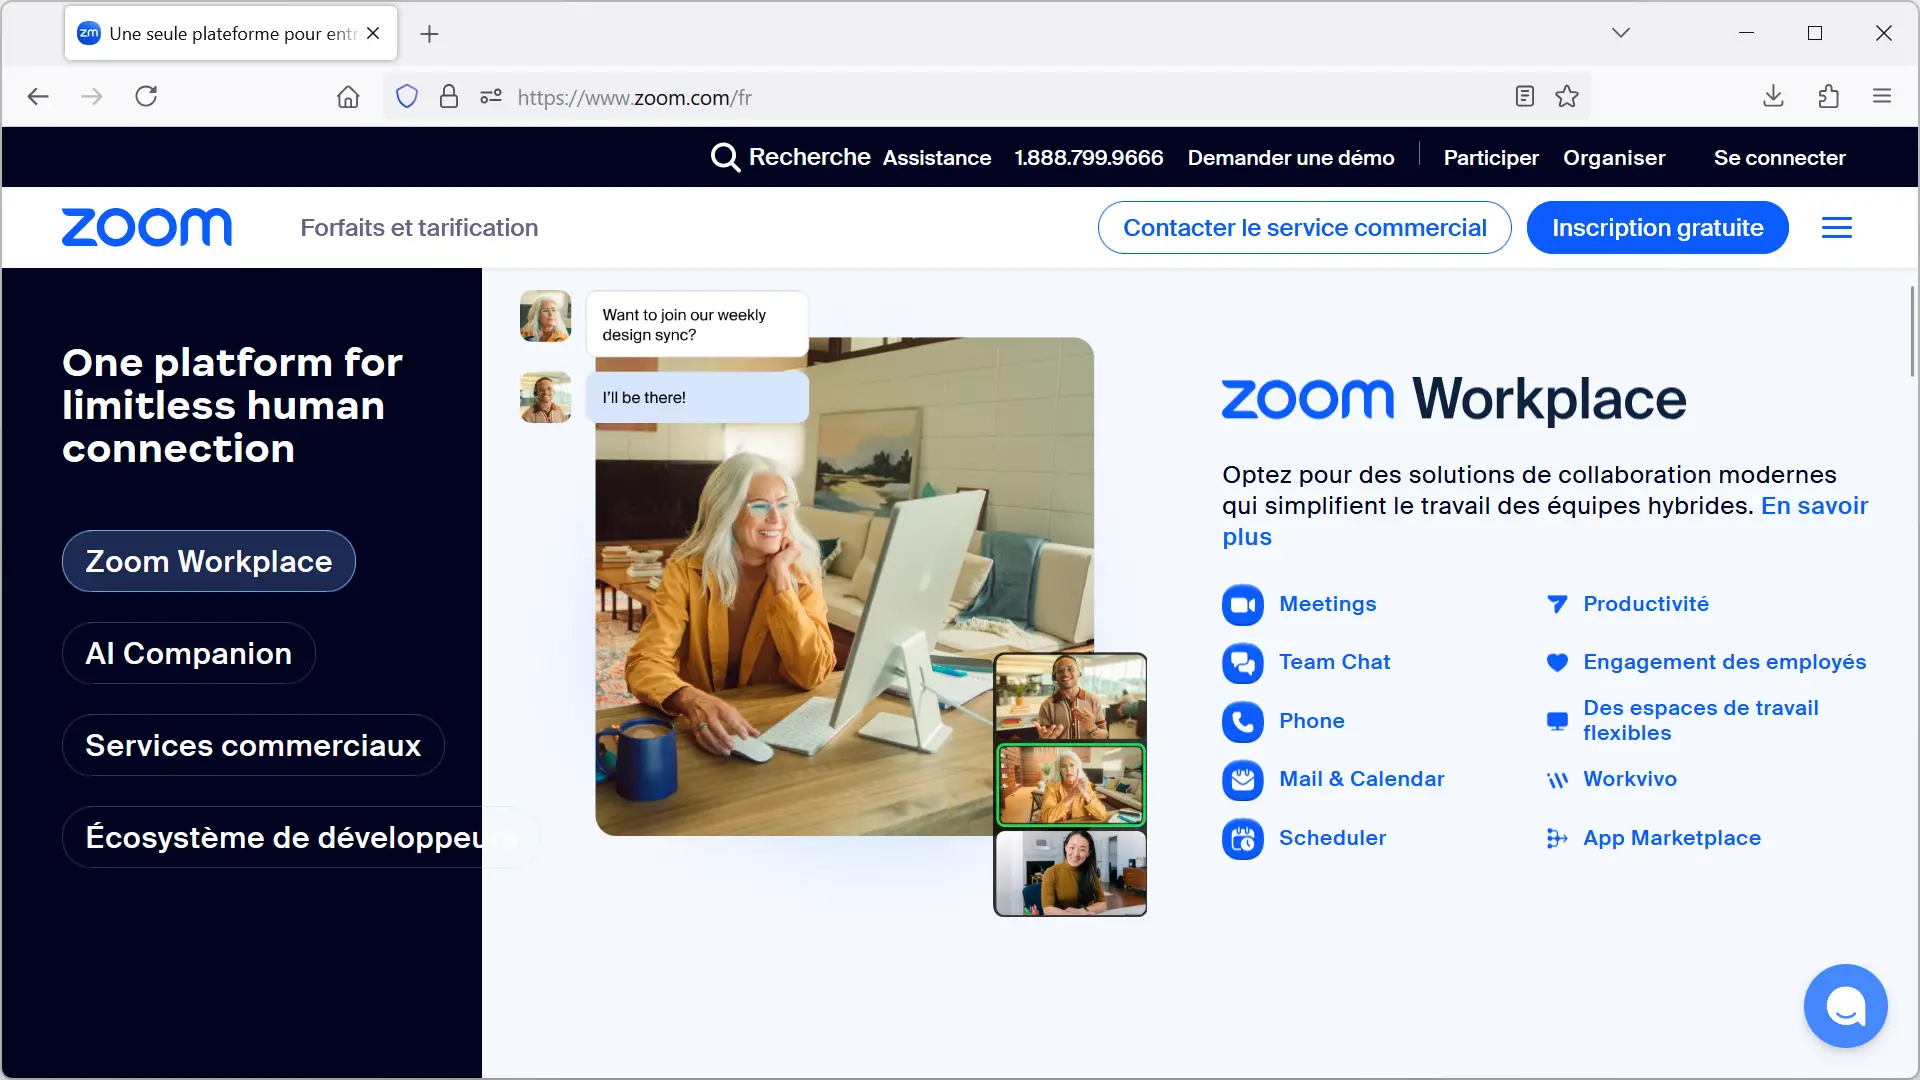
Task: Open the extensions puzzle icon
Action: 1829,97
